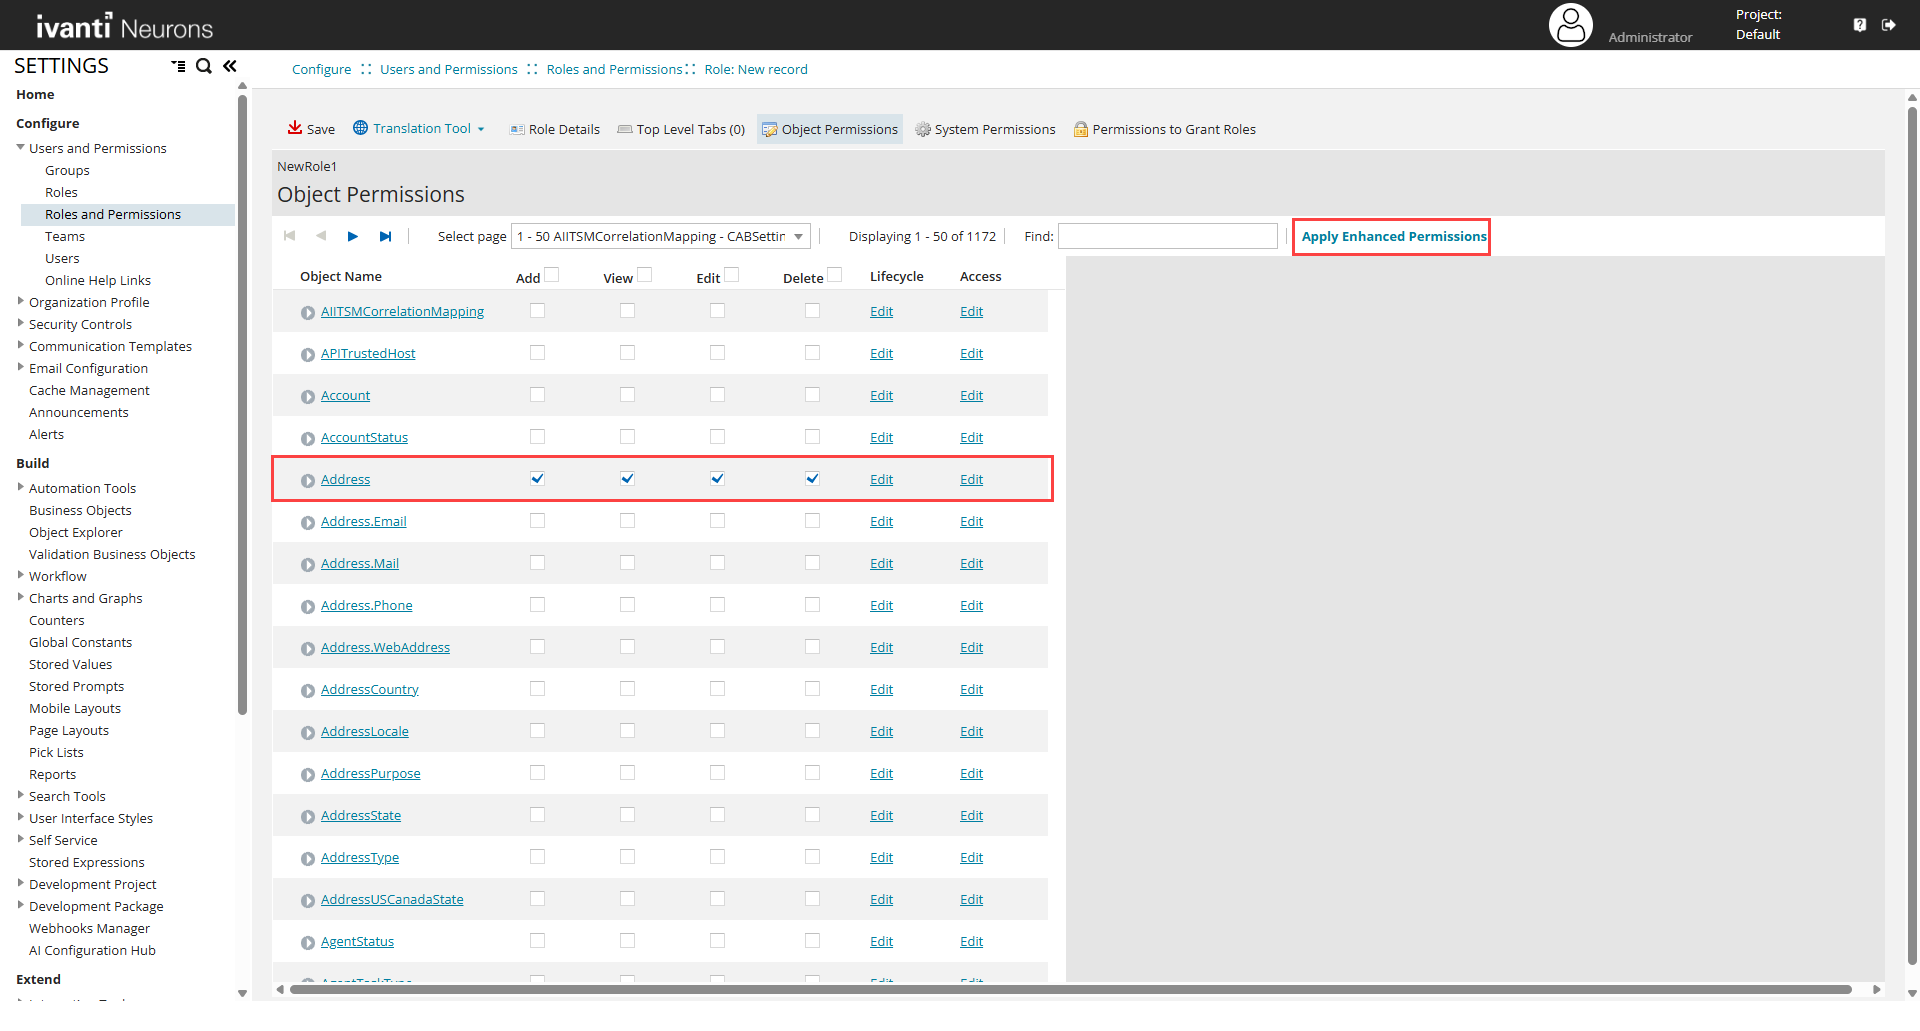Click Apply Enhanced Permissions

1393,236
